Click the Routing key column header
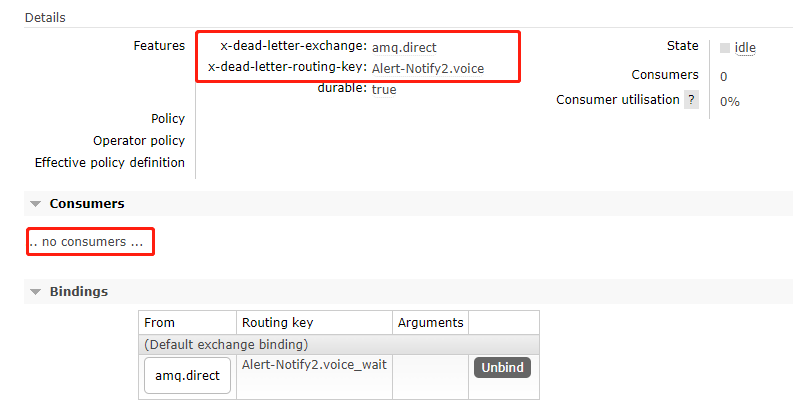This screenshot has height=411, width=793. coord(277,323)
